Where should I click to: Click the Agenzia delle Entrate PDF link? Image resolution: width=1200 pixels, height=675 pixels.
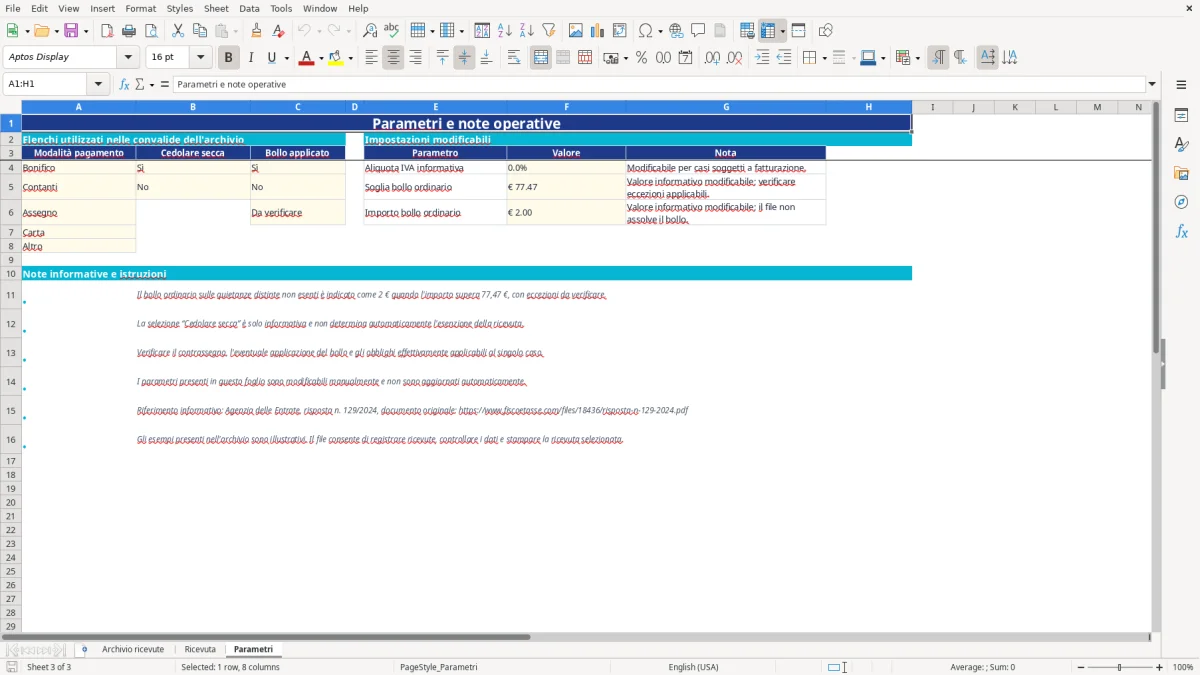(573, 410)
